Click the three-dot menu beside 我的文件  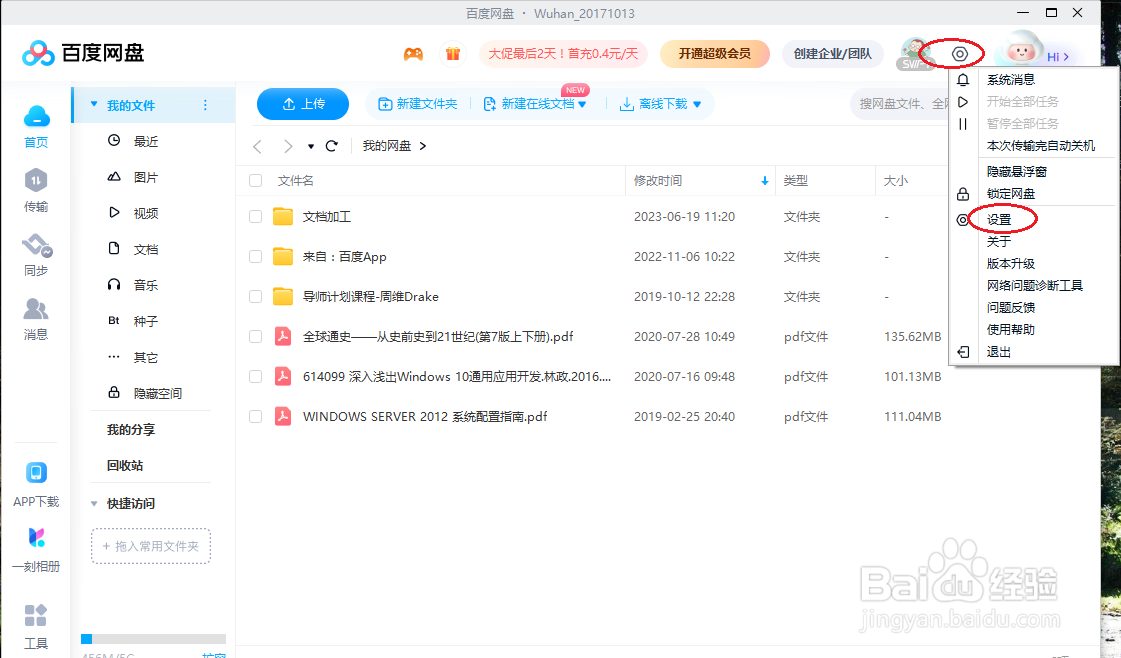coord(205,105)
